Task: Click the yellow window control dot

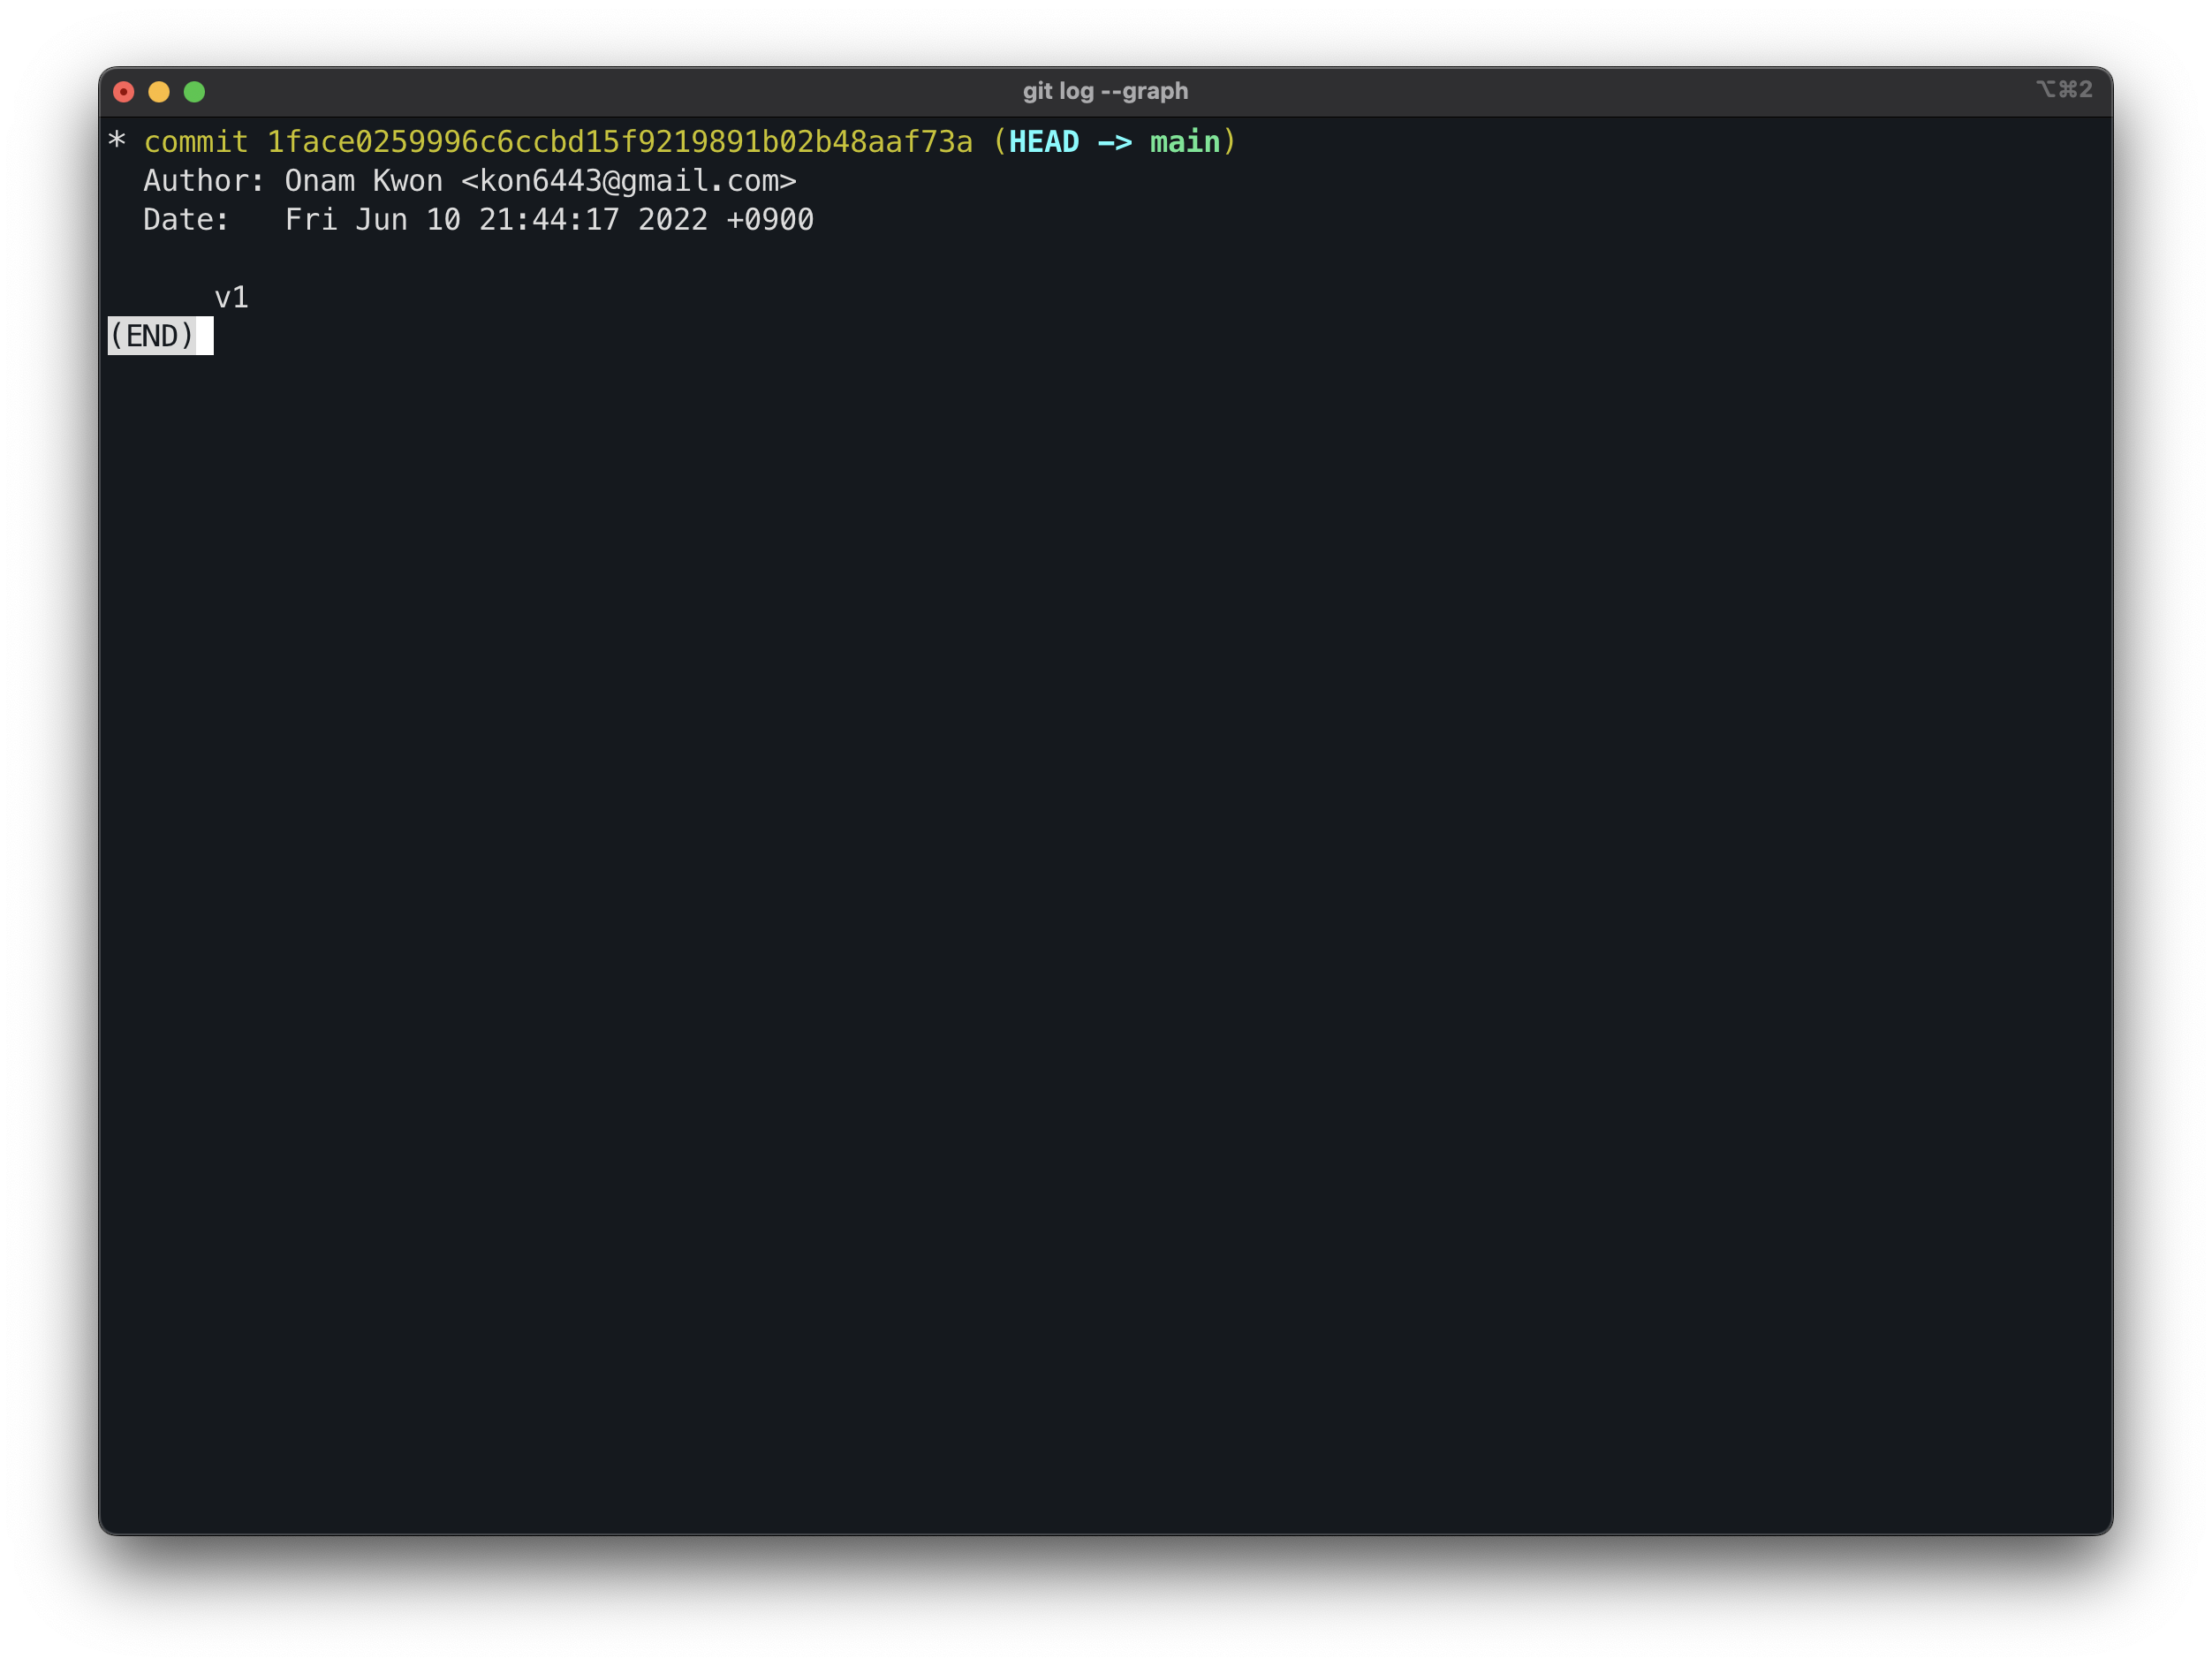Action: pos(159,91)
